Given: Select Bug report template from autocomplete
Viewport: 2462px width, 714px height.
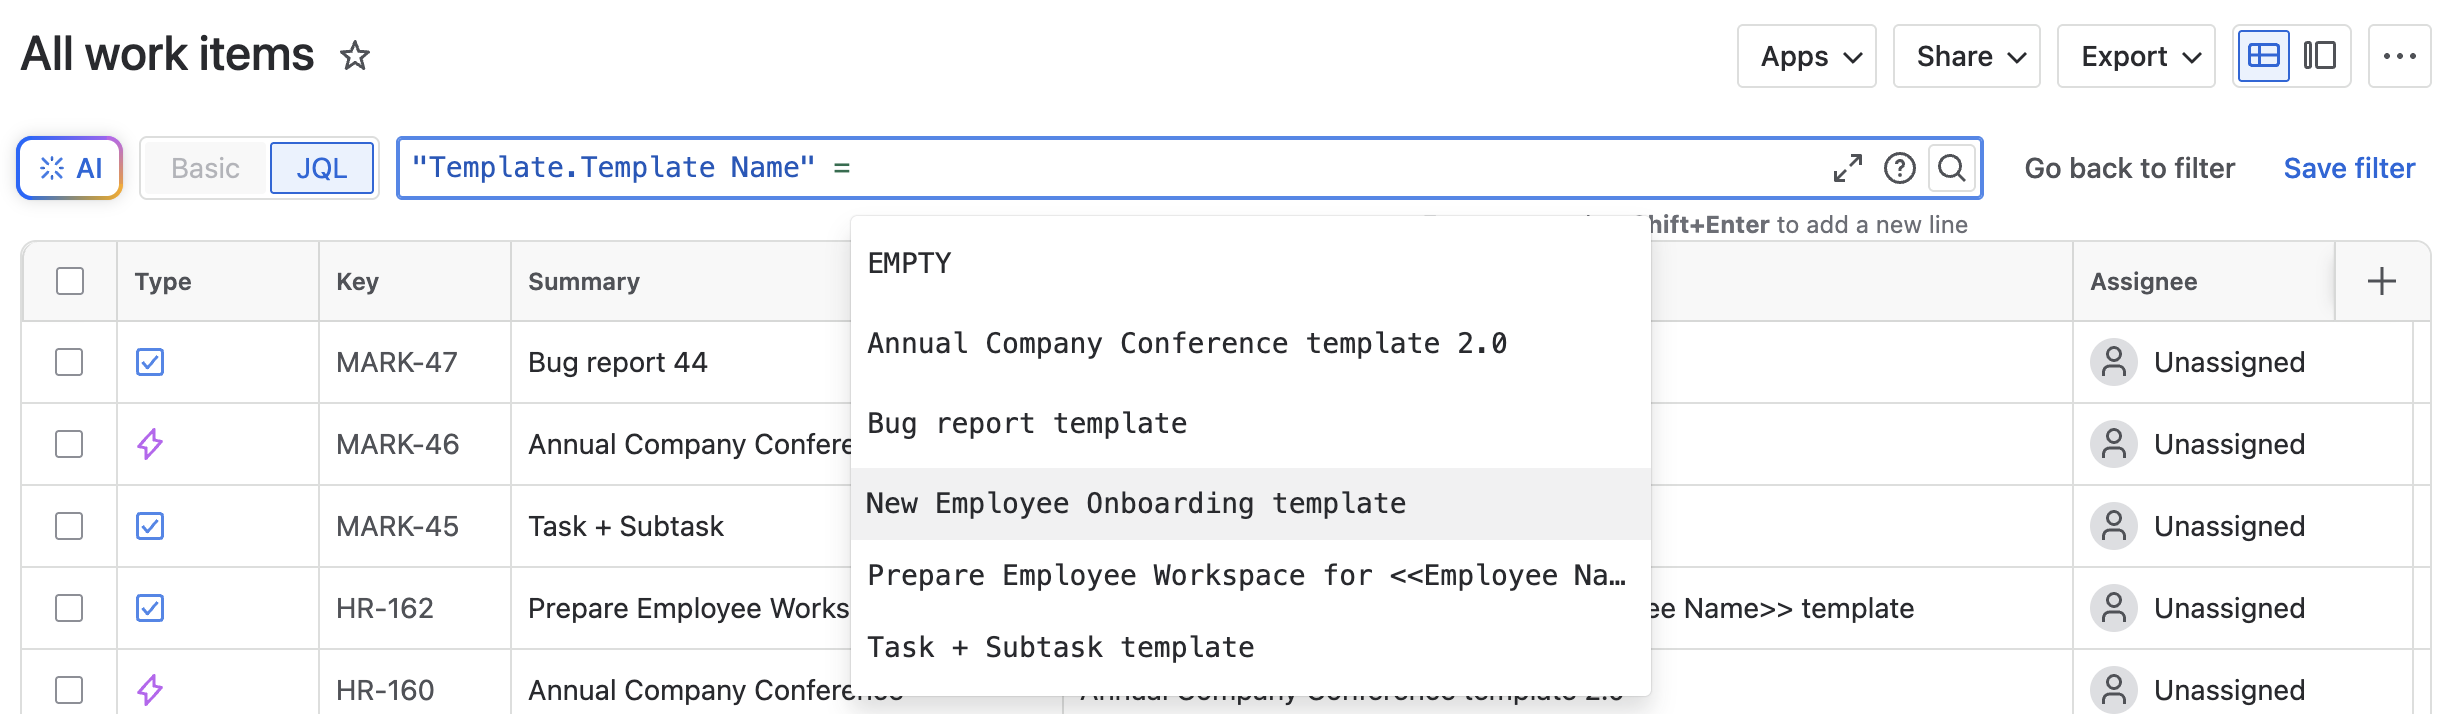Looking at the screenshot, I should (x=1027, y=423).
